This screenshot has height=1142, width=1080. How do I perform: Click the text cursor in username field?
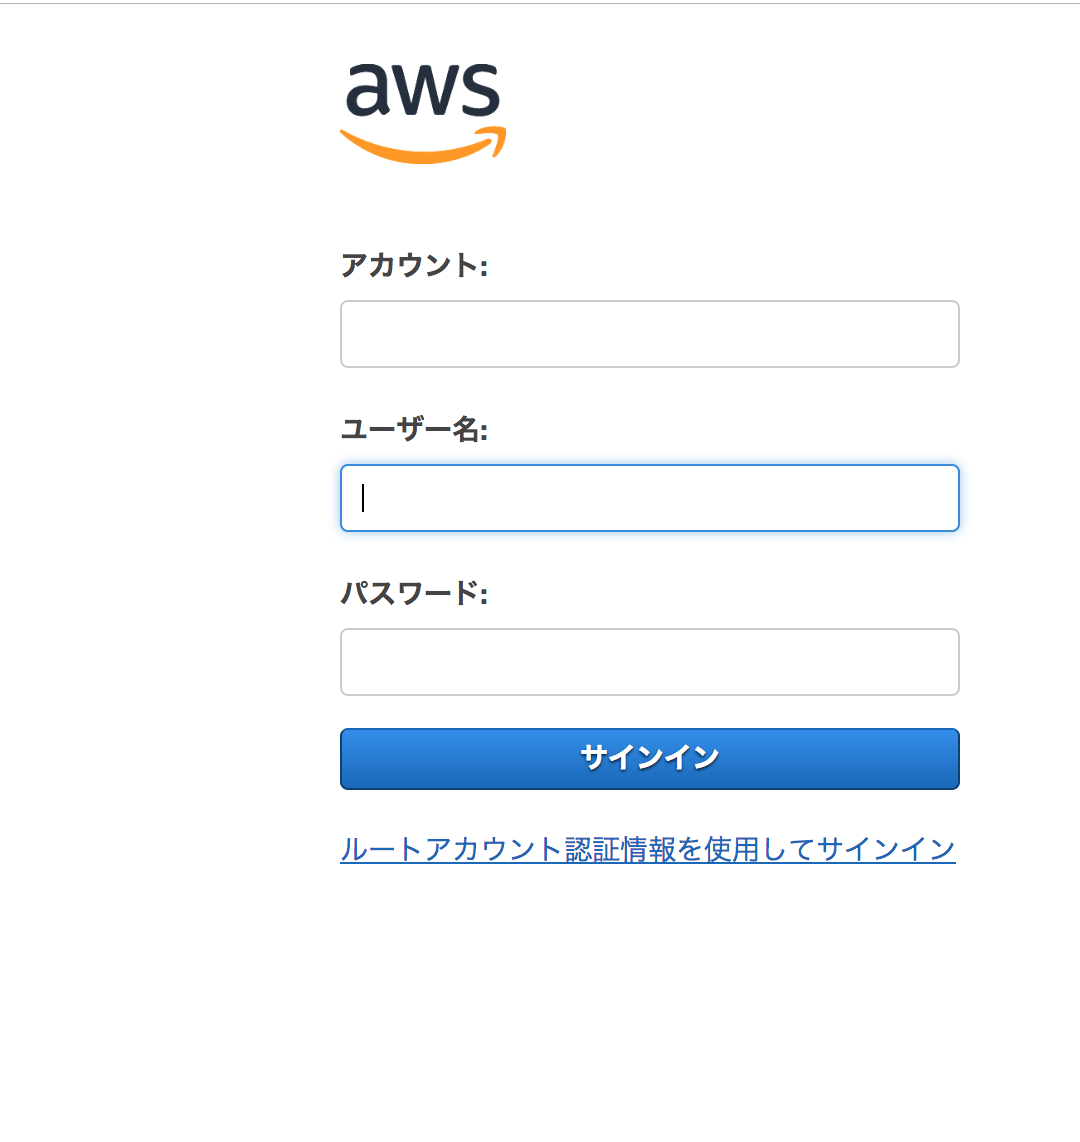point(363,498)
